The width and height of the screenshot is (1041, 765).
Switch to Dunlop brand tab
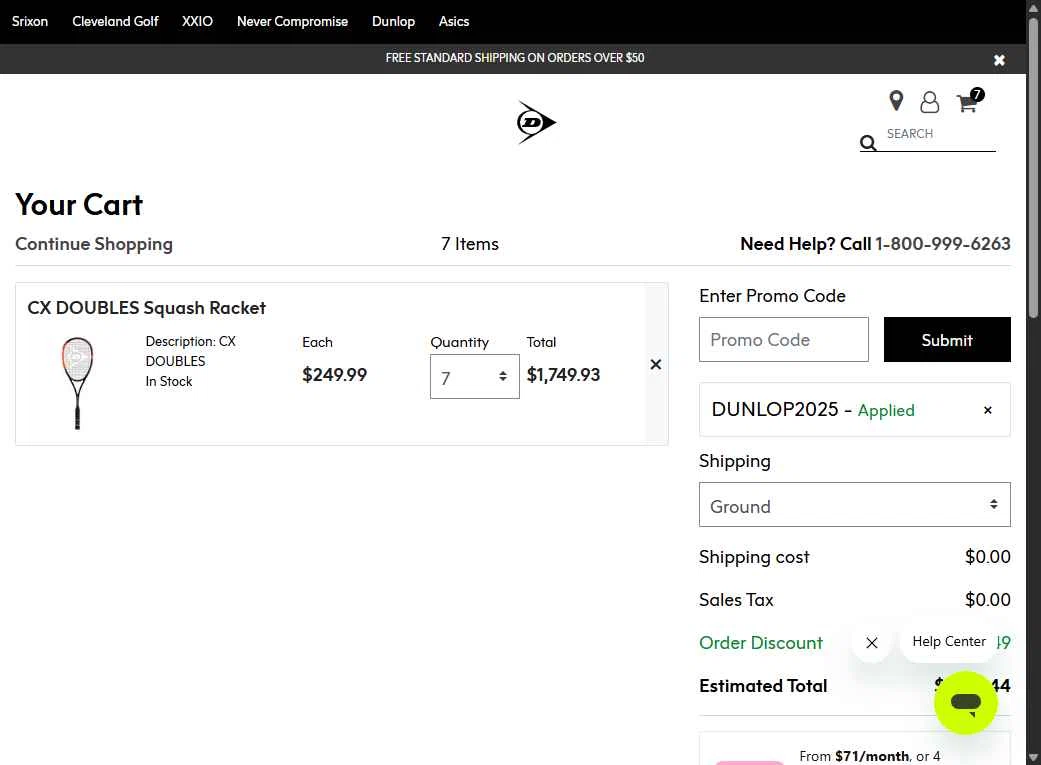(x=393, y=21)
